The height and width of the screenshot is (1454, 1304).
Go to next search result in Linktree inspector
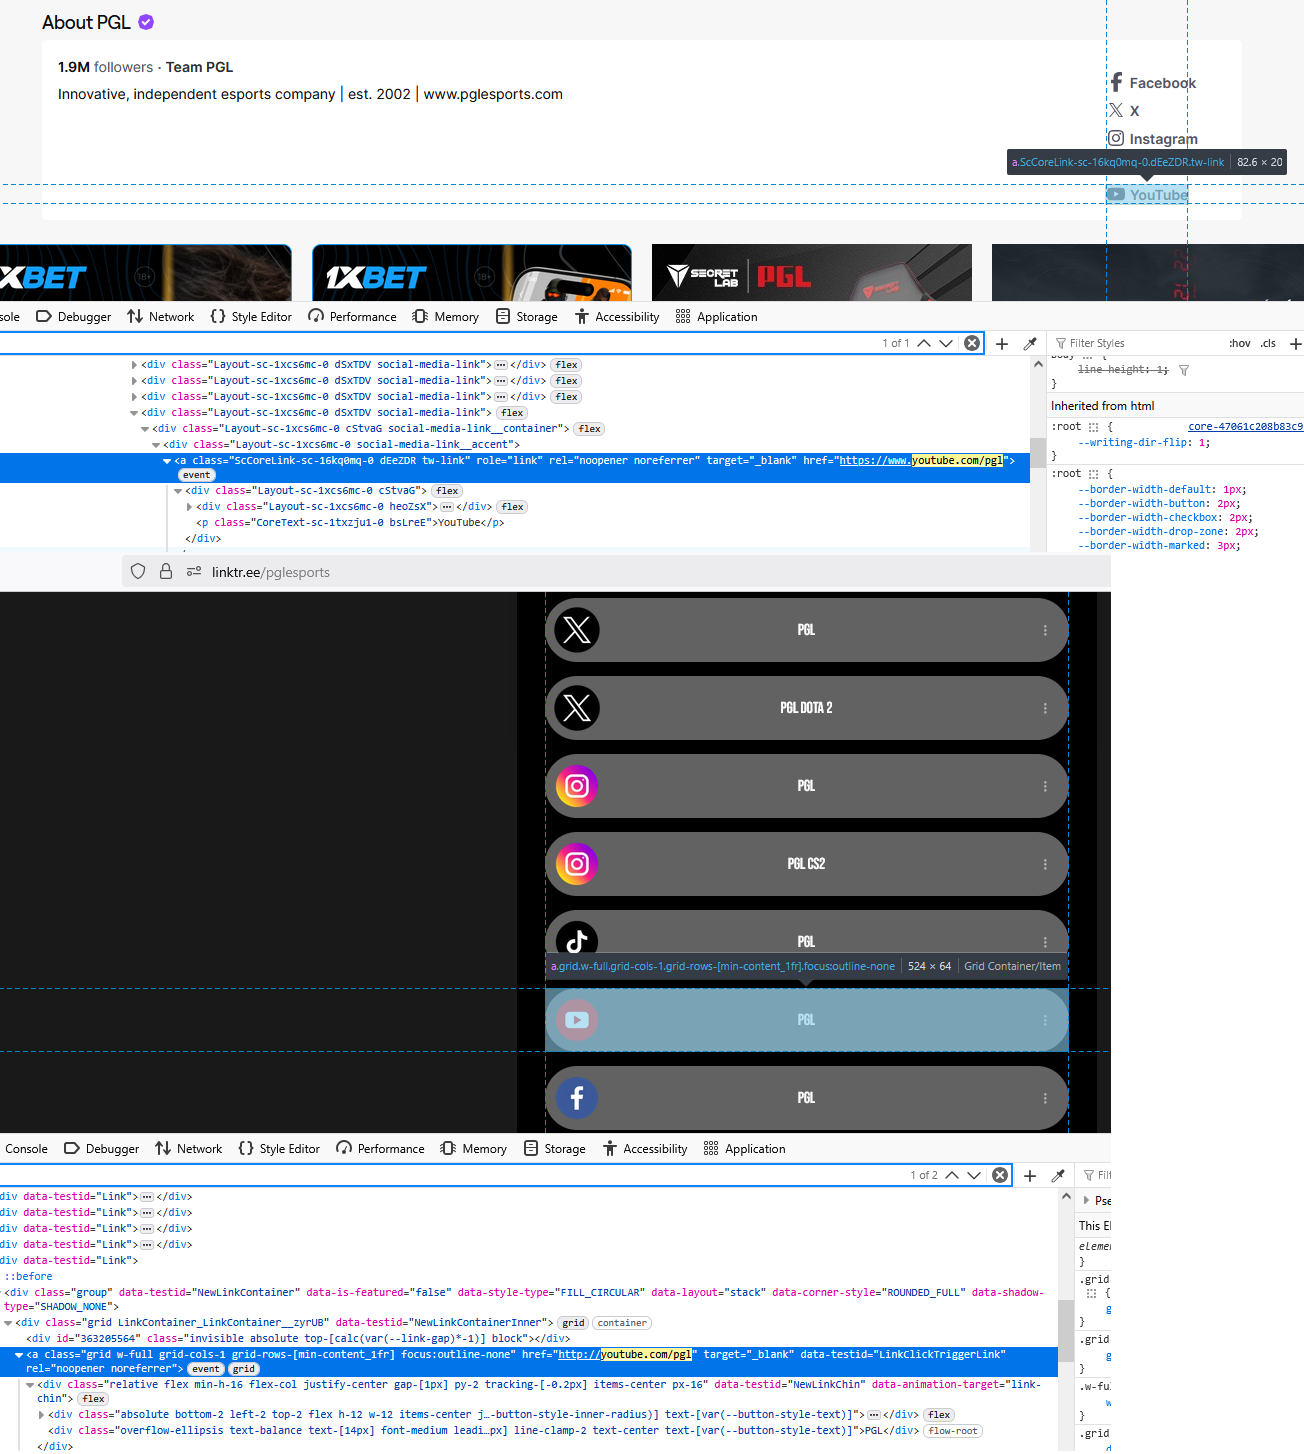point(974,1175)
